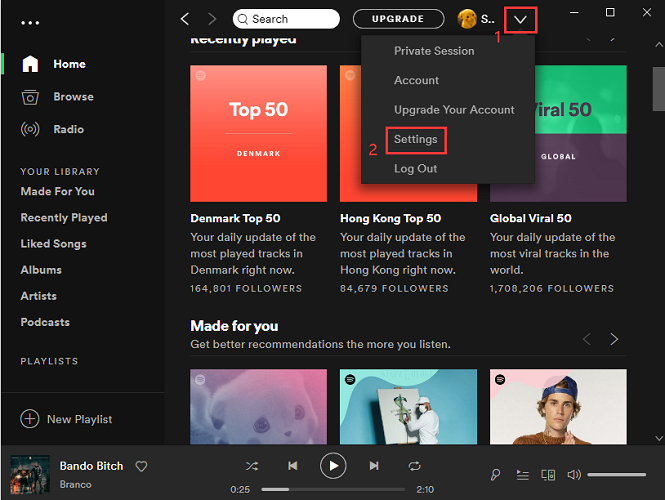Start a Private Session
Viewport: 665px width, 500px height.
point(434,51)
